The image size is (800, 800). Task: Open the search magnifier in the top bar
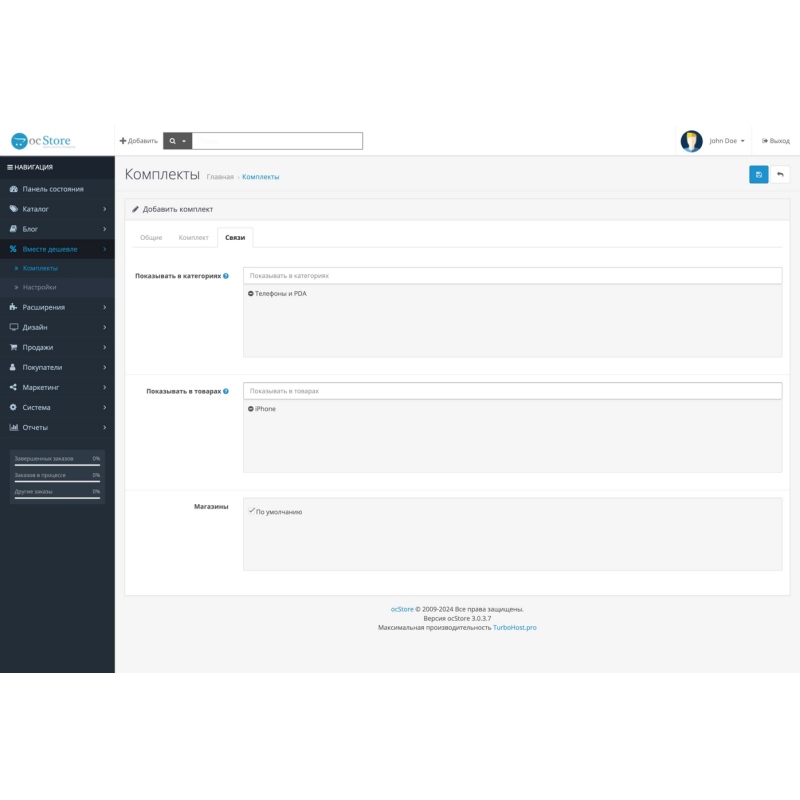tap(174, 140)
